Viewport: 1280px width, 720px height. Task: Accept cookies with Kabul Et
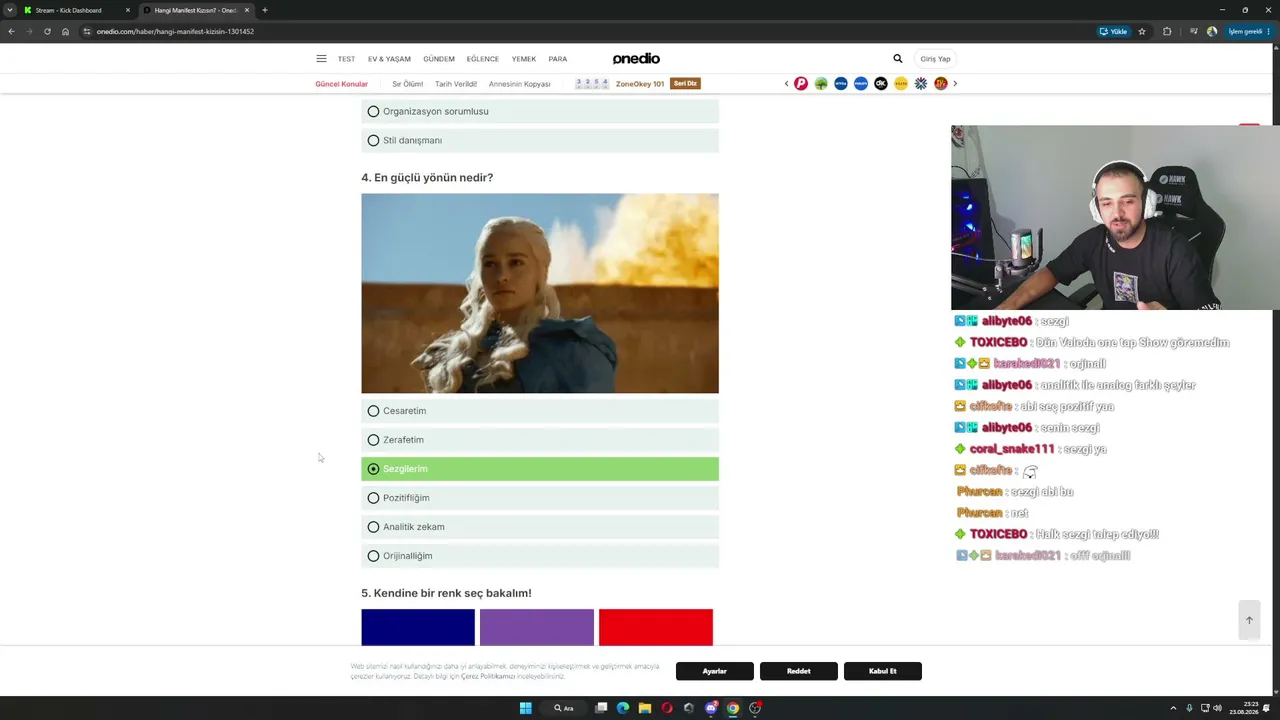pos(883,671)
